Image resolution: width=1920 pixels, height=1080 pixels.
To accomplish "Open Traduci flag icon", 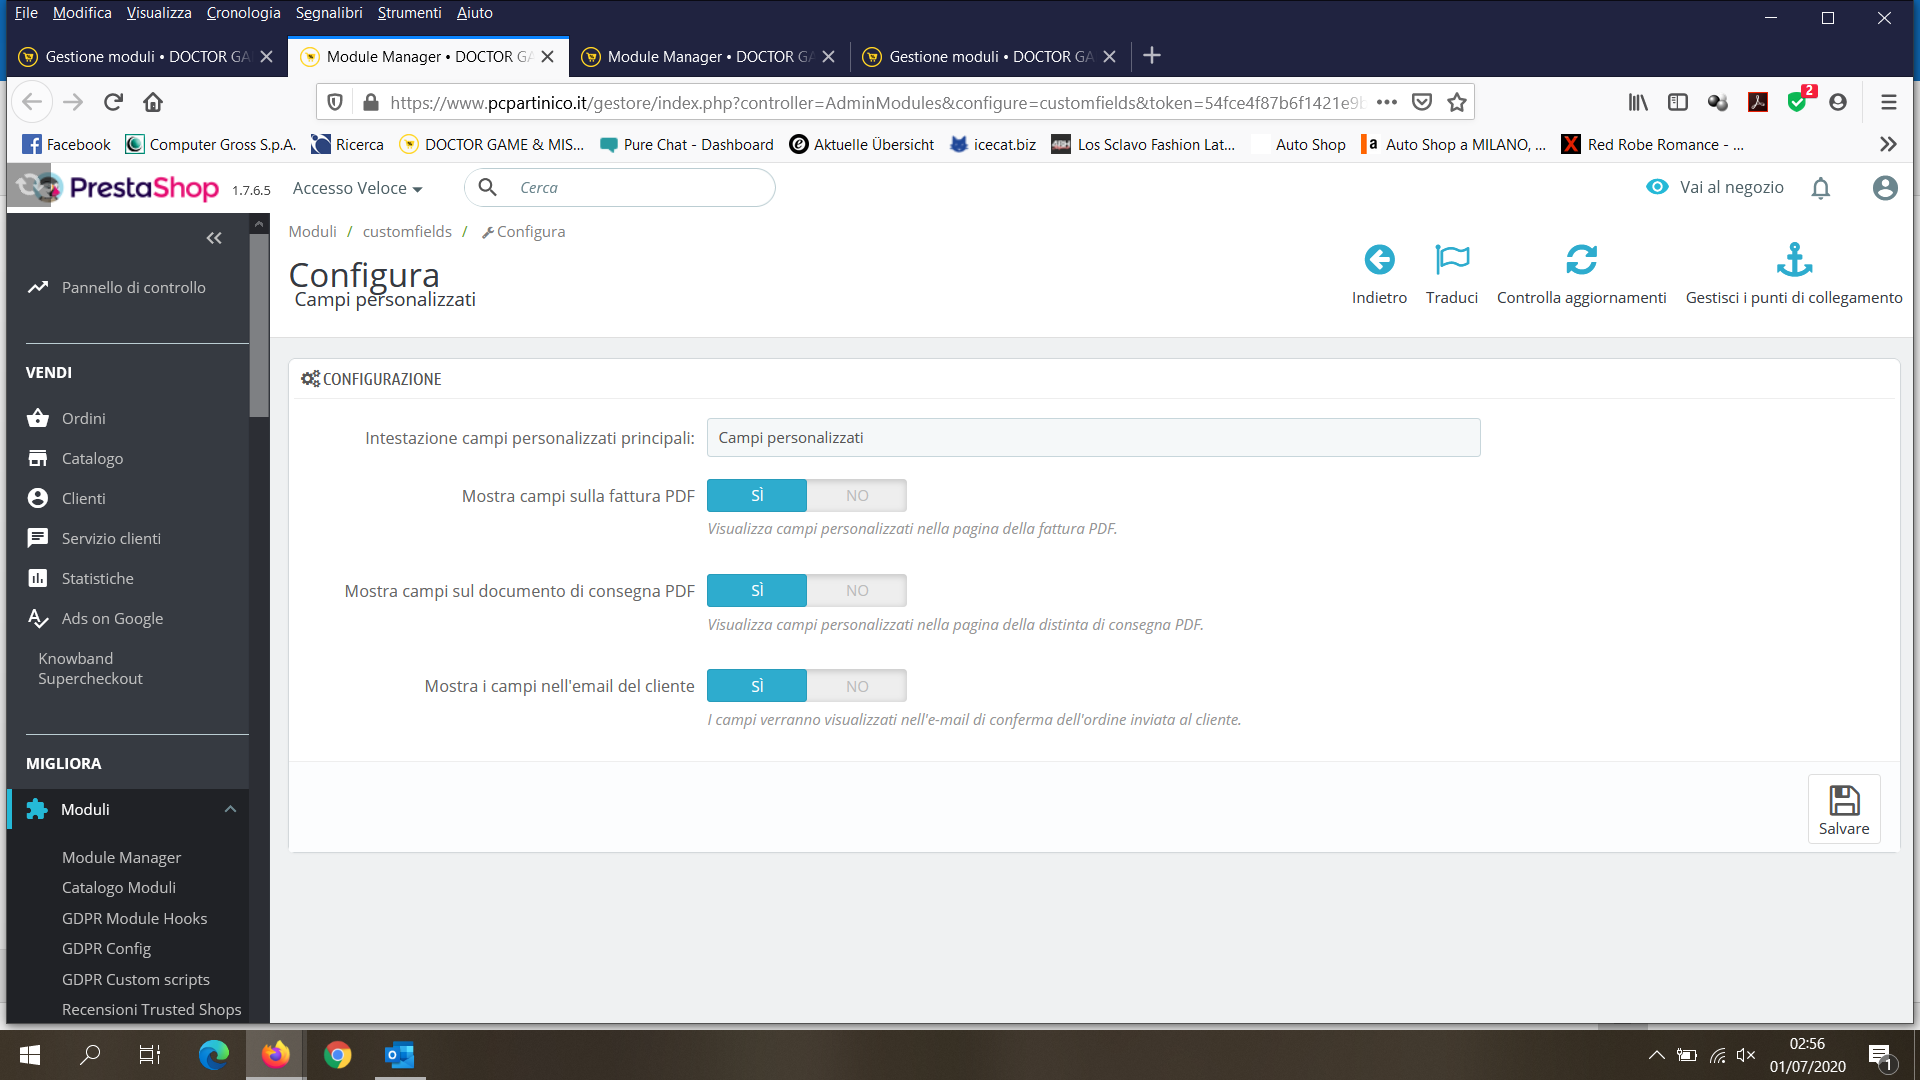I will pyautogui.click(x=1451, y=261).
